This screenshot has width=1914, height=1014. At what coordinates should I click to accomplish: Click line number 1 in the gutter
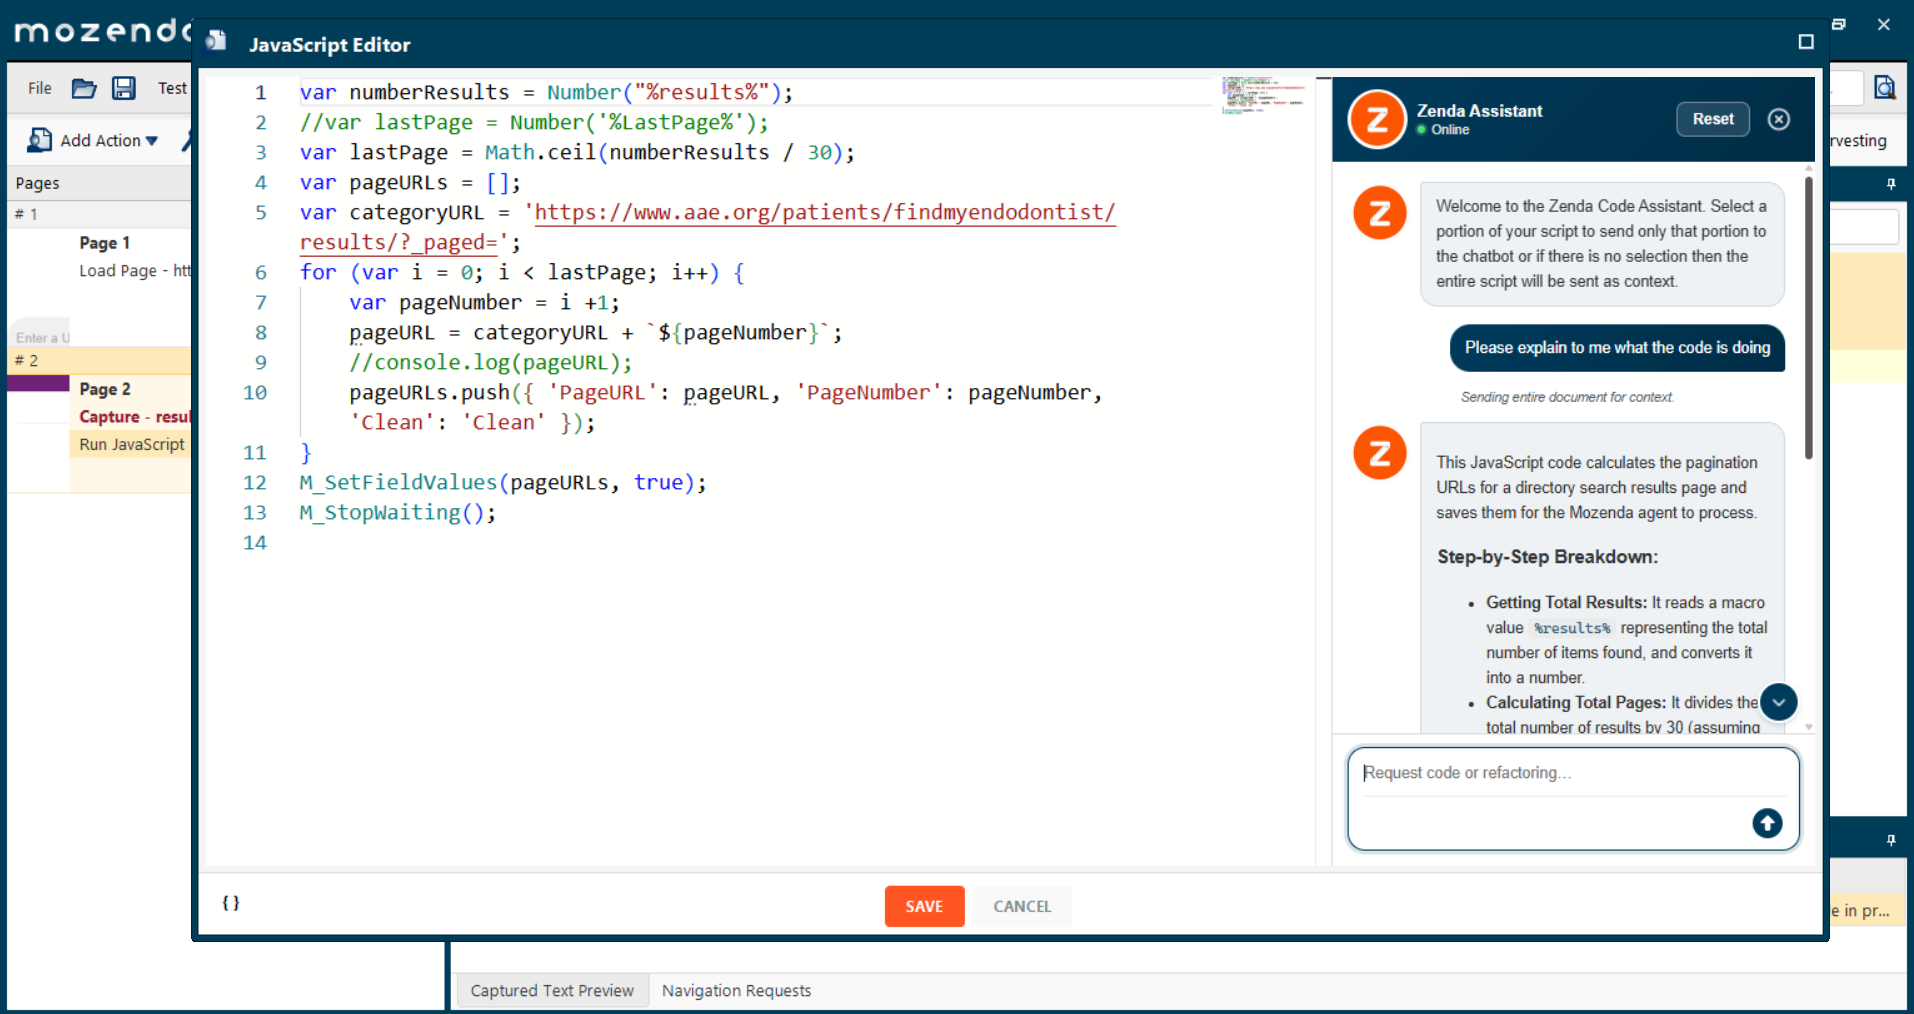point(260,93)
